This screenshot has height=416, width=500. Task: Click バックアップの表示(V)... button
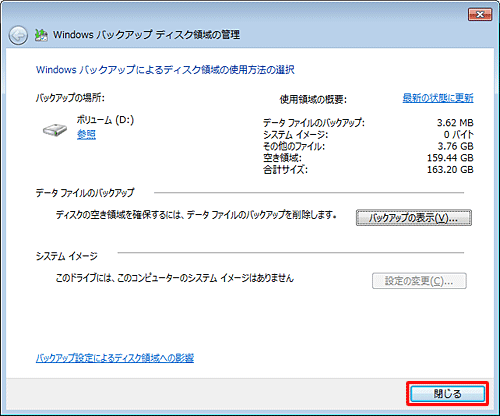(414, 218)
